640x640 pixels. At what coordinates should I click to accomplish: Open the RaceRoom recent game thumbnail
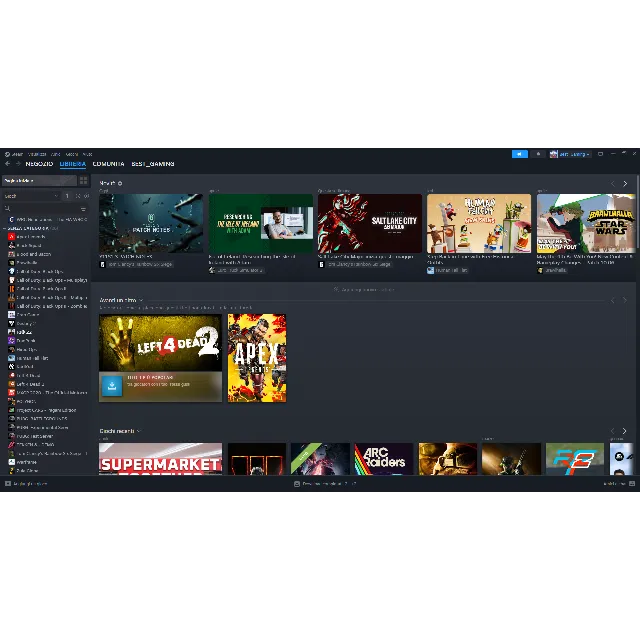pos(575,459)
